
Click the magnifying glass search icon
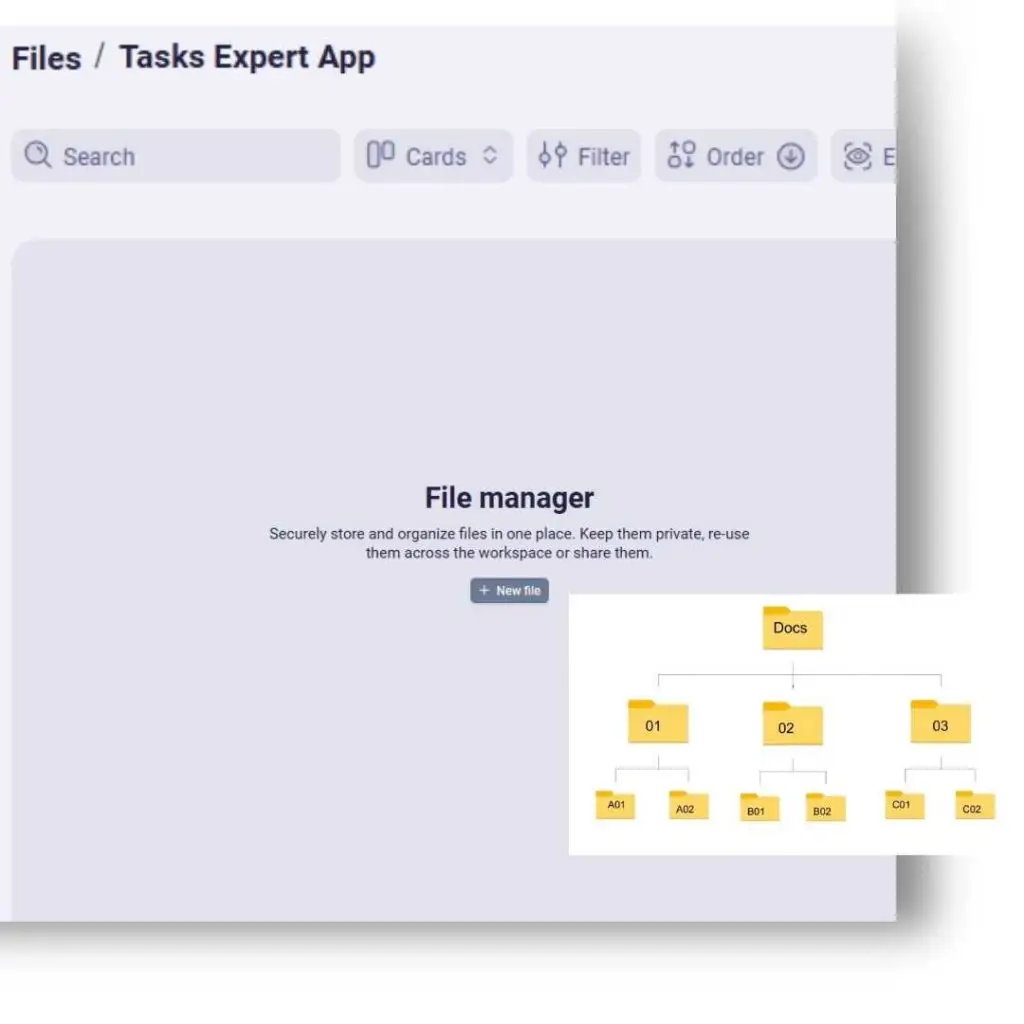38,156
